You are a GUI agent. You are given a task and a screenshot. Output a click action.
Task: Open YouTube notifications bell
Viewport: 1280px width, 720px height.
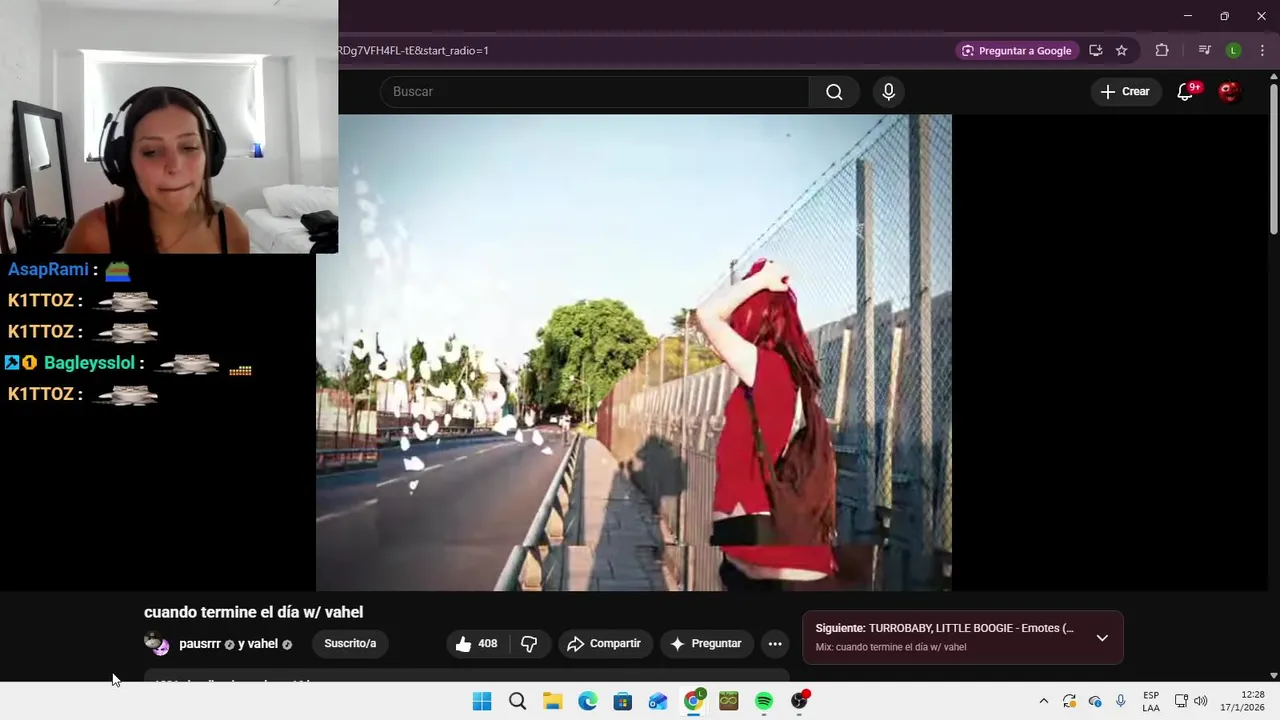tap(1186, 92)
